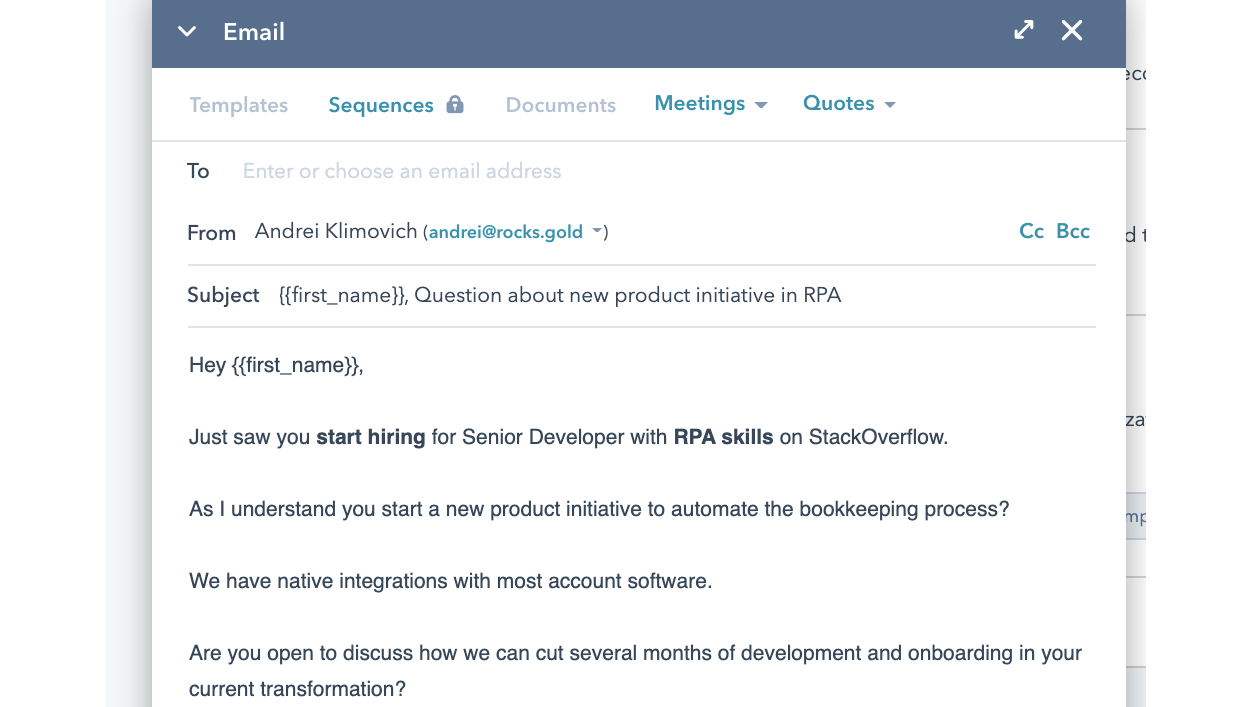The image size is (1258, 707).
Task: Expand the Quotes dropdown
Action: [x=848, y=104]
